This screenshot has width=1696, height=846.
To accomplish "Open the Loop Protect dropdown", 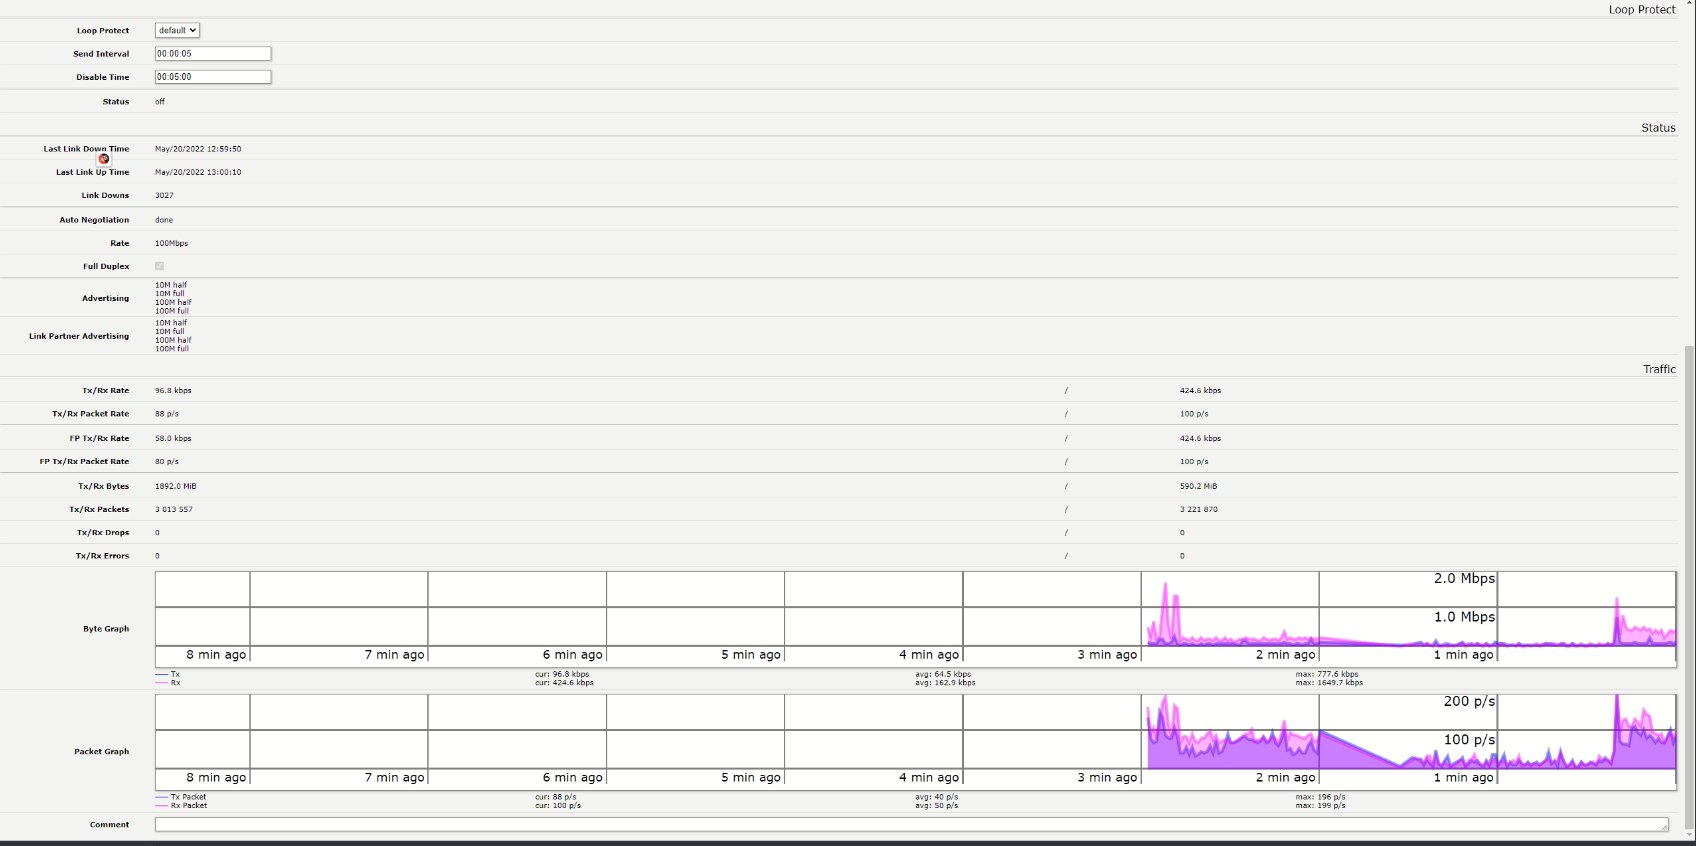I will pos(177,30).
